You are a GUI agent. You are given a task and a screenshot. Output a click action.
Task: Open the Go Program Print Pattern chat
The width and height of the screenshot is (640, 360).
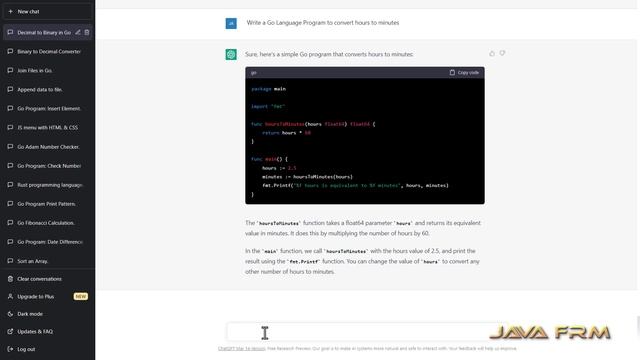(47, 204)
